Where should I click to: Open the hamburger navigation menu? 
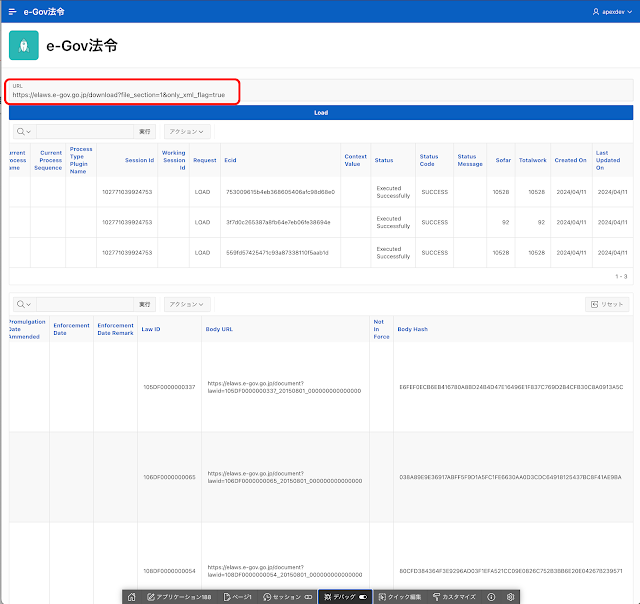click(x=12, y=12)
